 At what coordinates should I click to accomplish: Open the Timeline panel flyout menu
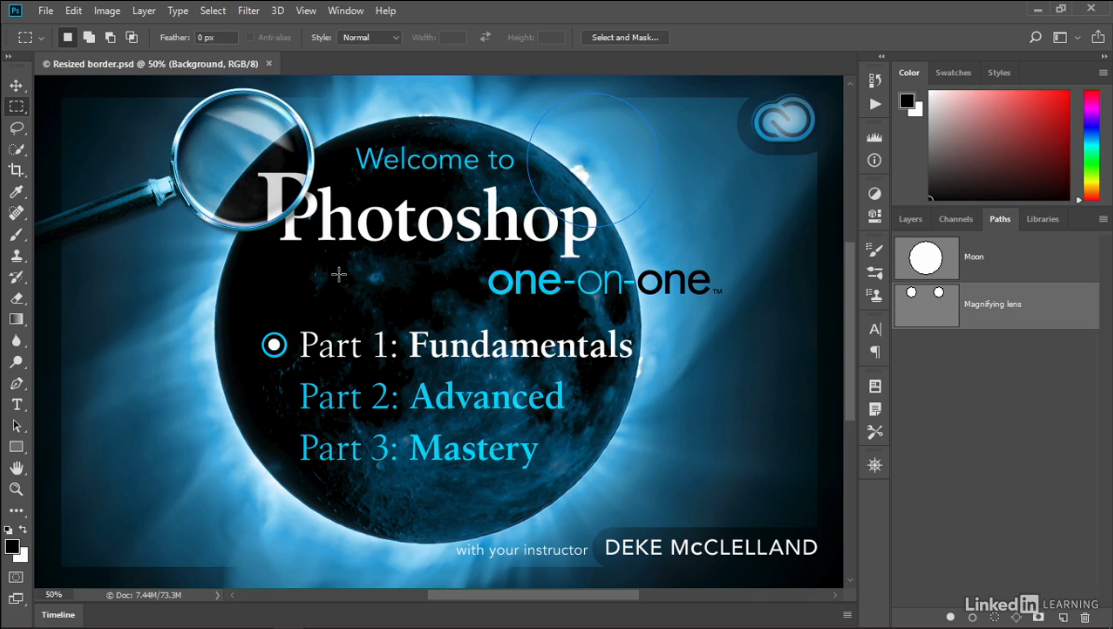click(847, 615)
